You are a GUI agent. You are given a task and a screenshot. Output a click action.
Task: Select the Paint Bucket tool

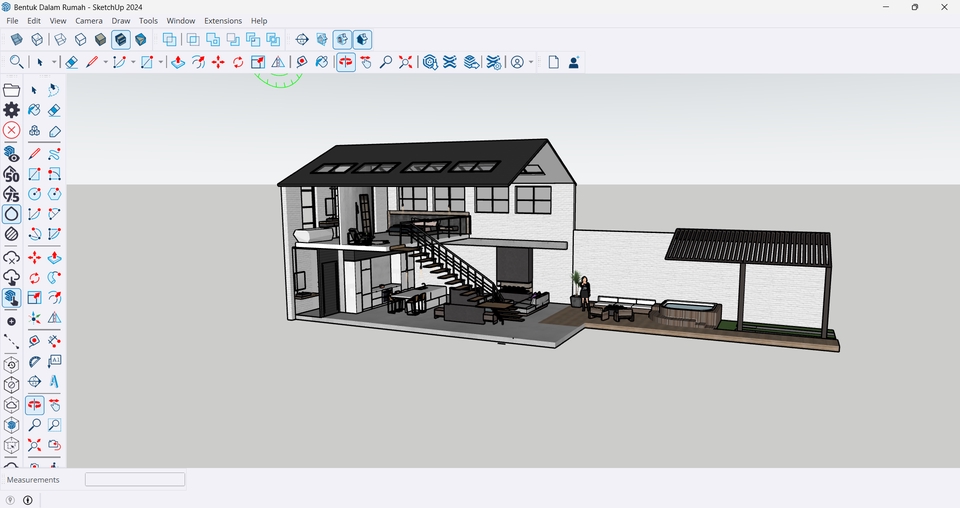click(34, 110)
